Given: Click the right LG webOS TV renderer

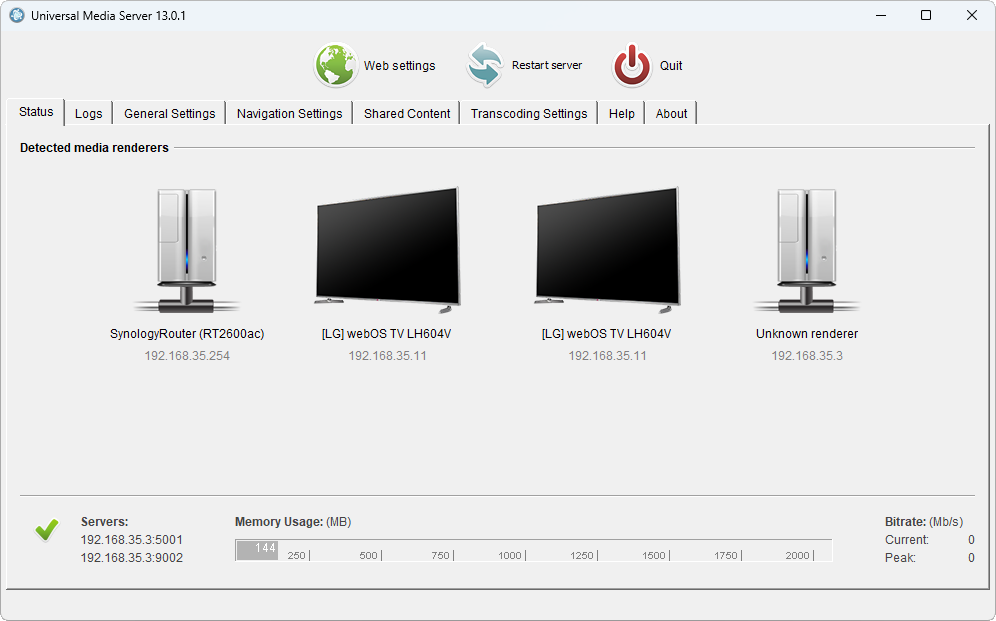Looking at the screenshot, I should 607,246.
